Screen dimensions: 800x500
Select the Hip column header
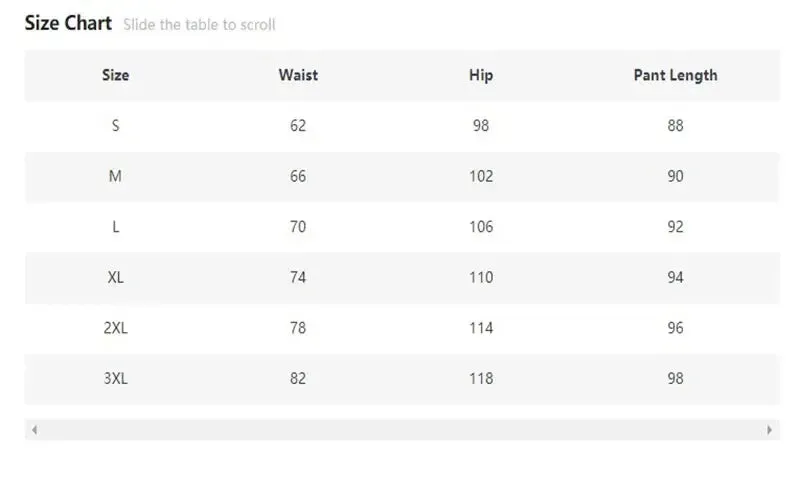(x=481, y=75)
